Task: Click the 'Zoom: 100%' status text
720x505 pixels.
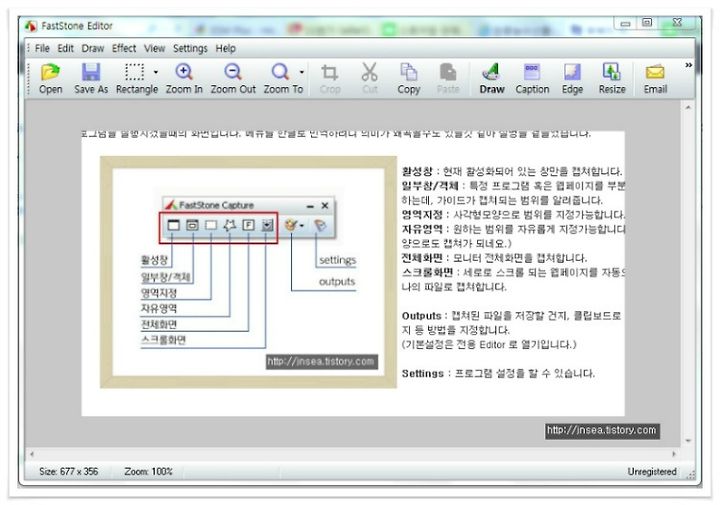Action: pyautogui.click(x=148, y=471)
